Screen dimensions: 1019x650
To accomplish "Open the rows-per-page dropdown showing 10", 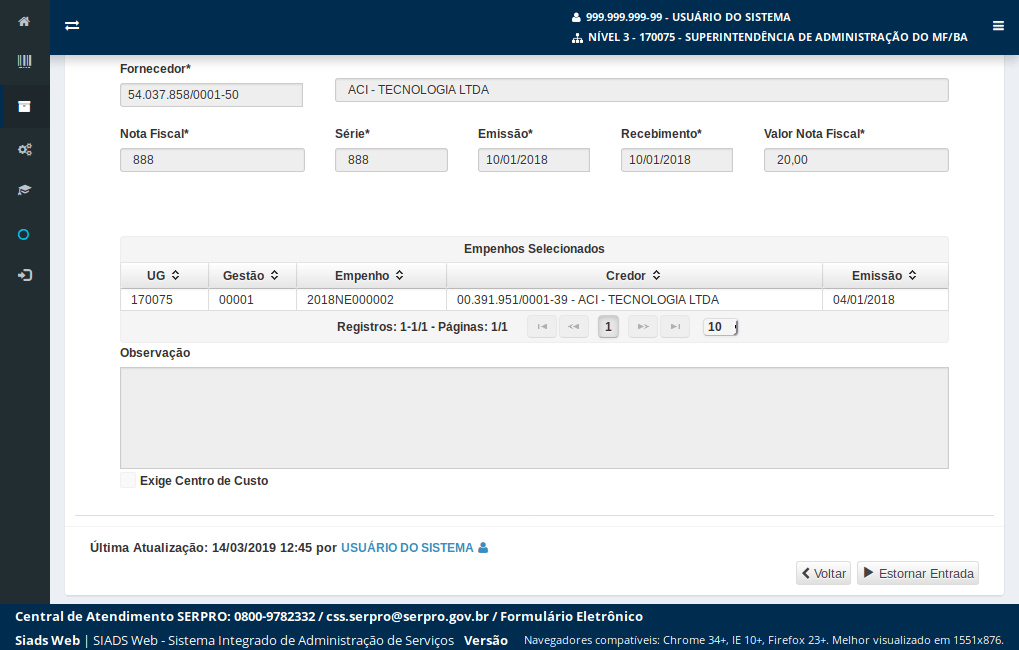I will pos(721,327).
